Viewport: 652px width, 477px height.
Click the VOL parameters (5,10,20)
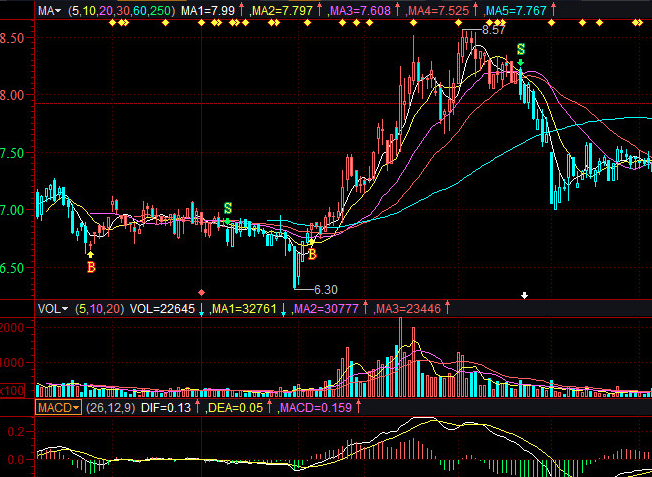click(99, 309)
